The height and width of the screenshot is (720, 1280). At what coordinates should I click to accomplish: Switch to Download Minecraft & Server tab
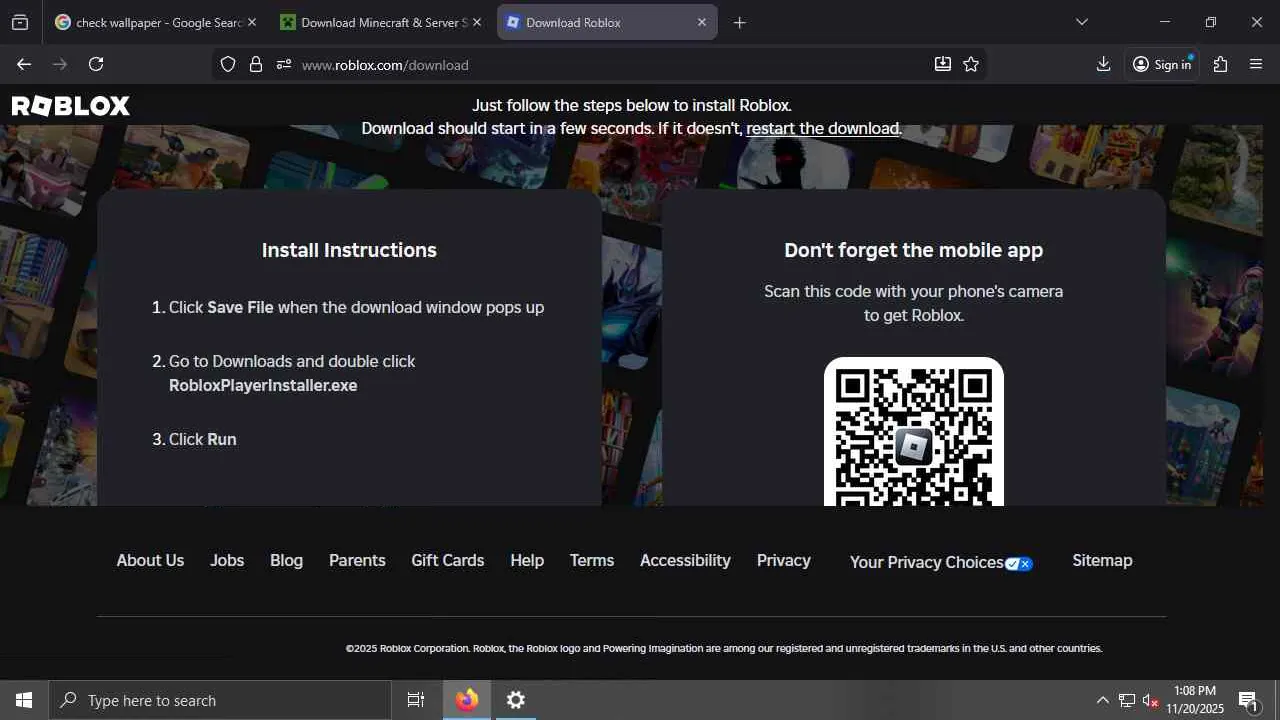tap(381, 22)
